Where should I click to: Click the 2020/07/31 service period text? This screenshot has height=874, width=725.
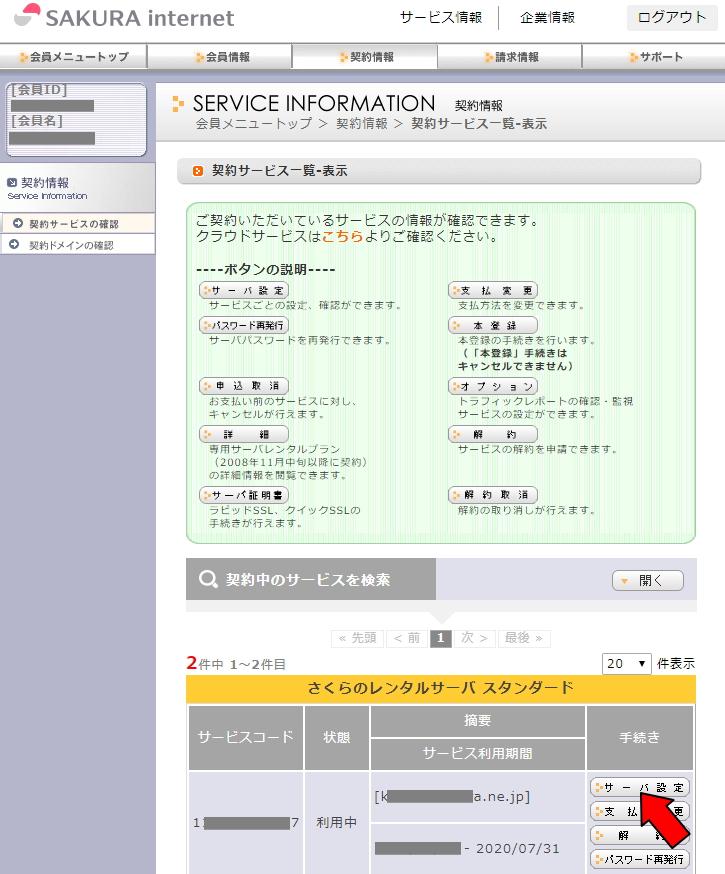click(x=517, y=848)
